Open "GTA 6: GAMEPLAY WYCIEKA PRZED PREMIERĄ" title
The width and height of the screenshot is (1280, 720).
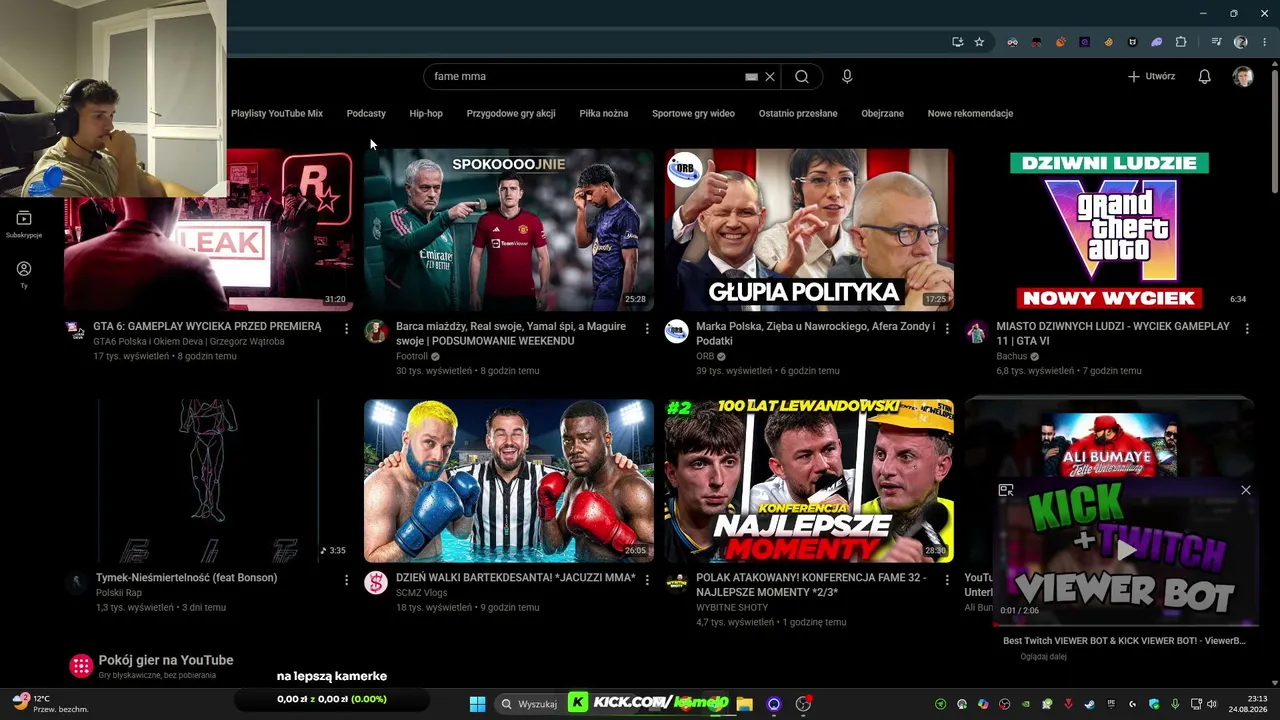[207, 326]
